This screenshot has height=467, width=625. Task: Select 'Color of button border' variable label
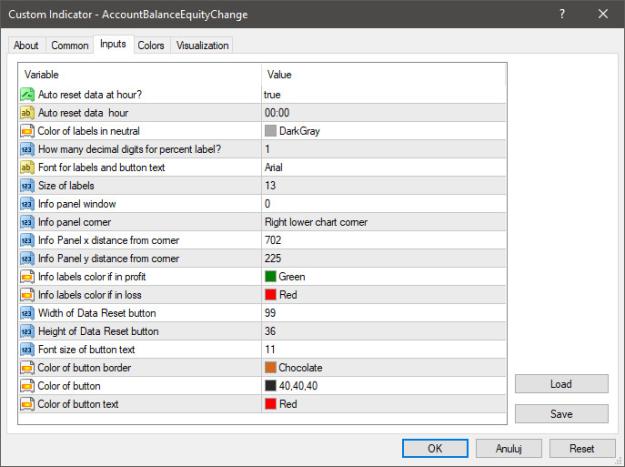click(x=84, y=368)
